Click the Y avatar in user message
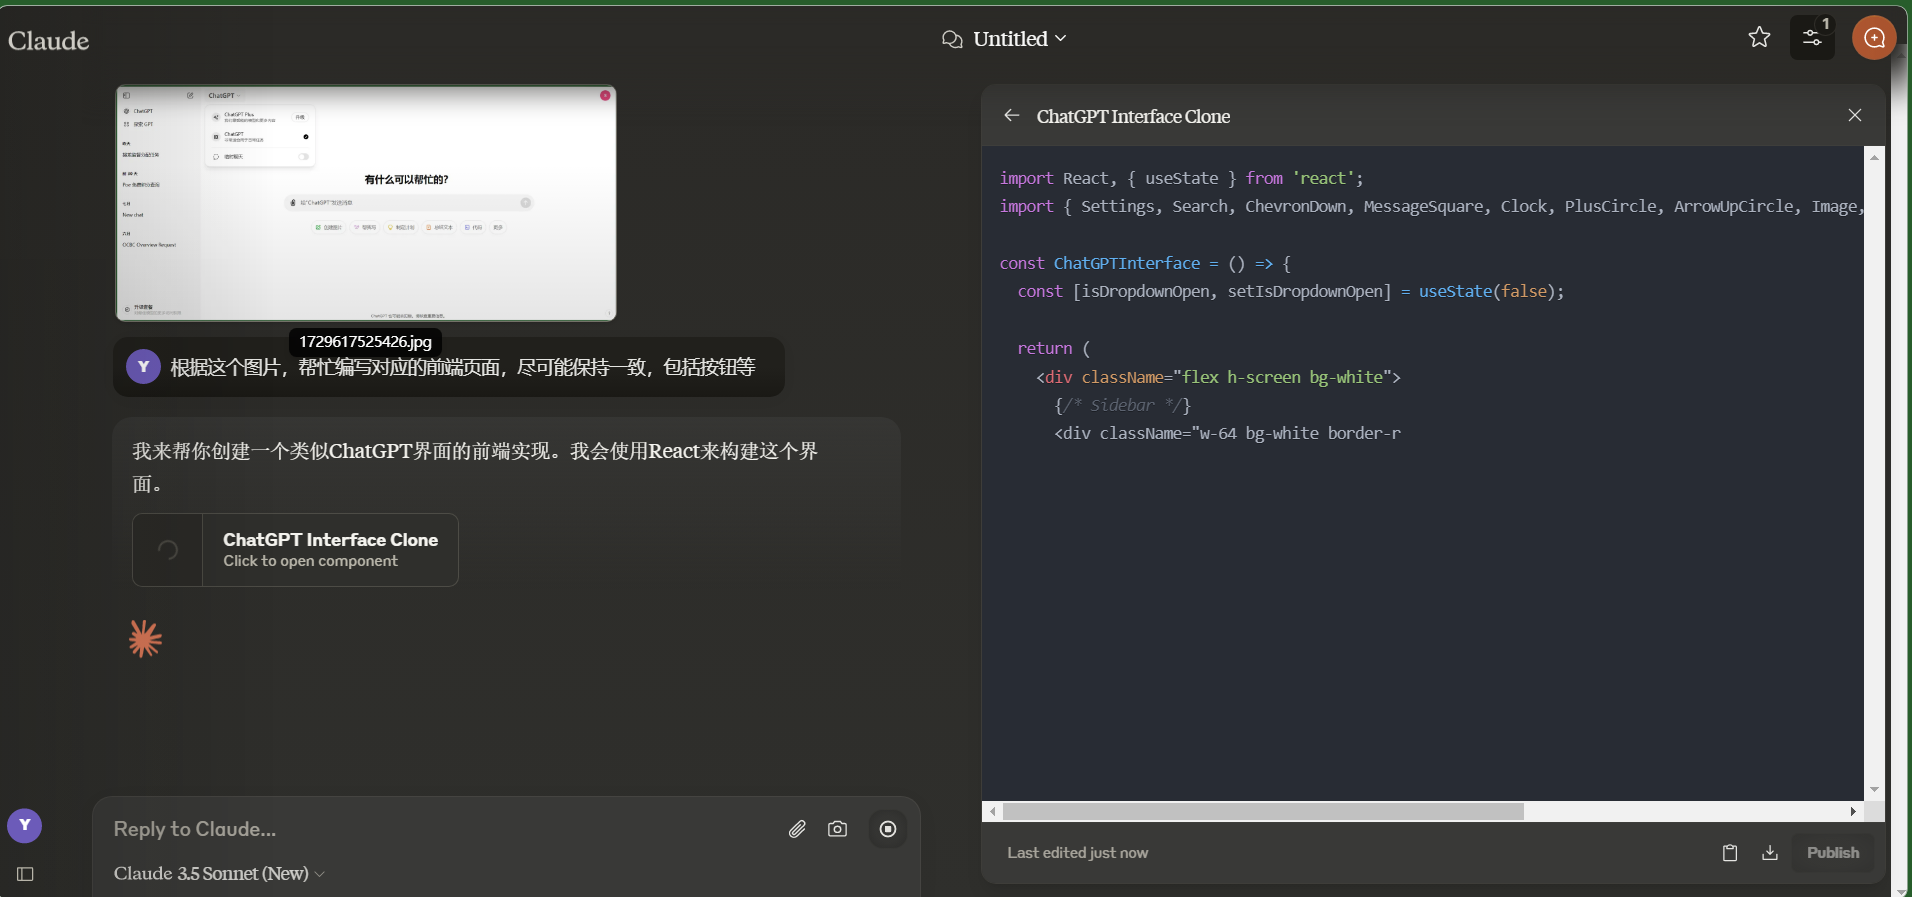This screenshot has height=897, width=1912. tap(143, 367)
